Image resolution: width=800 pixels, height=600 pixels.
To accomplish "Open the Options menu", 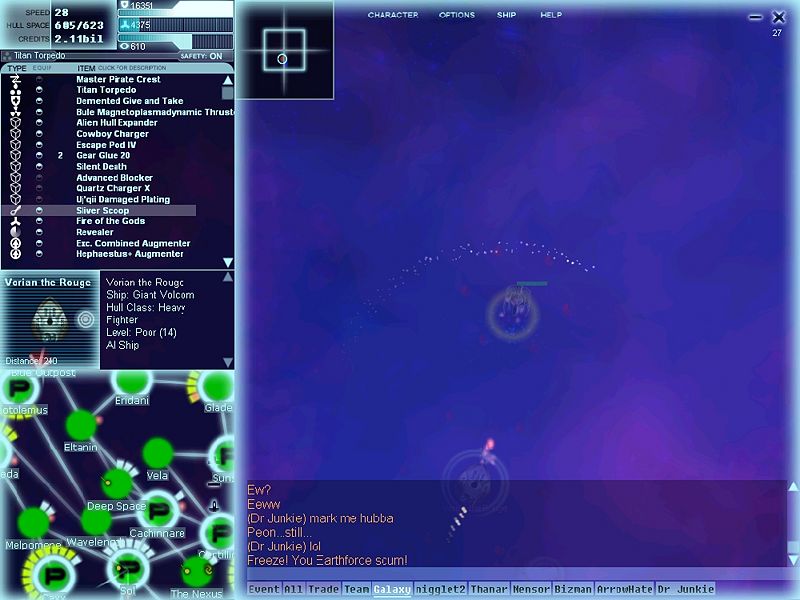I will [x=457, y=15].
